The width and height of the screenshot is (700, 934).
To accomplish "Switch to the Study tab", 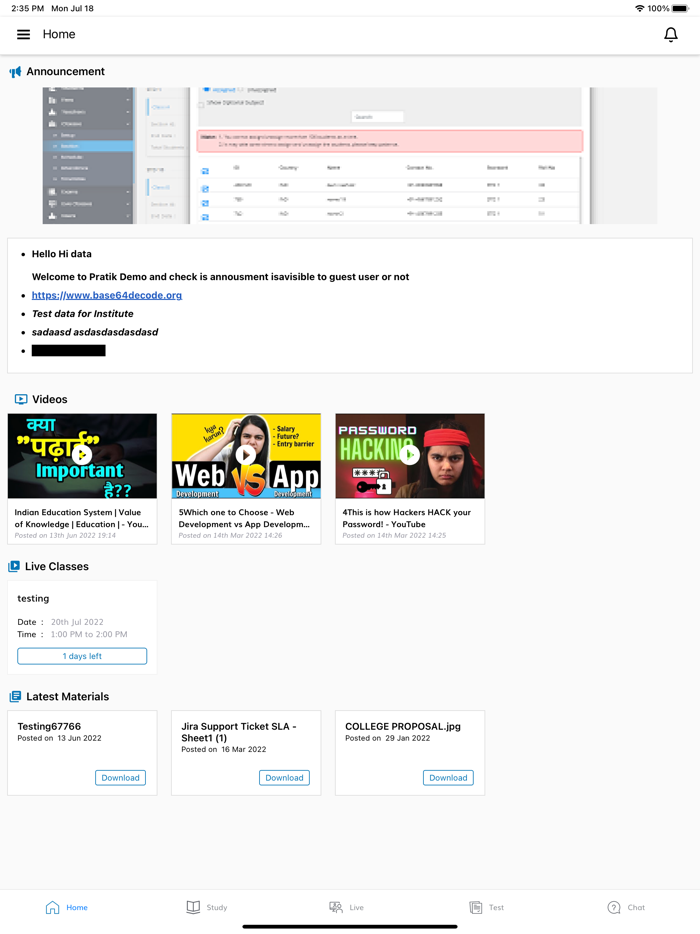I will [207, 907].
